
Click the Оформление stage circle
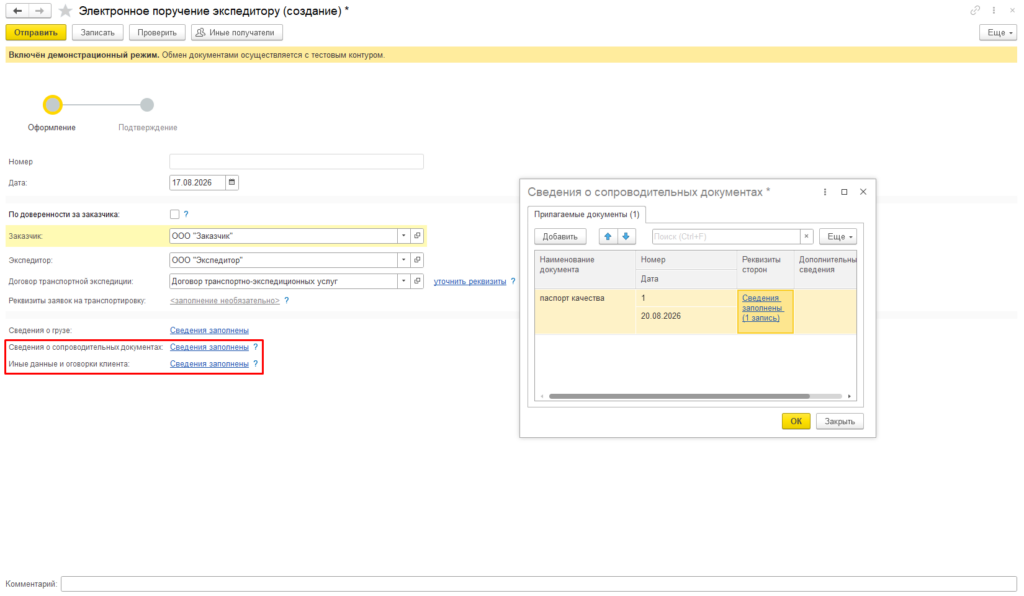pyautogui.click(x=52, y=104)
